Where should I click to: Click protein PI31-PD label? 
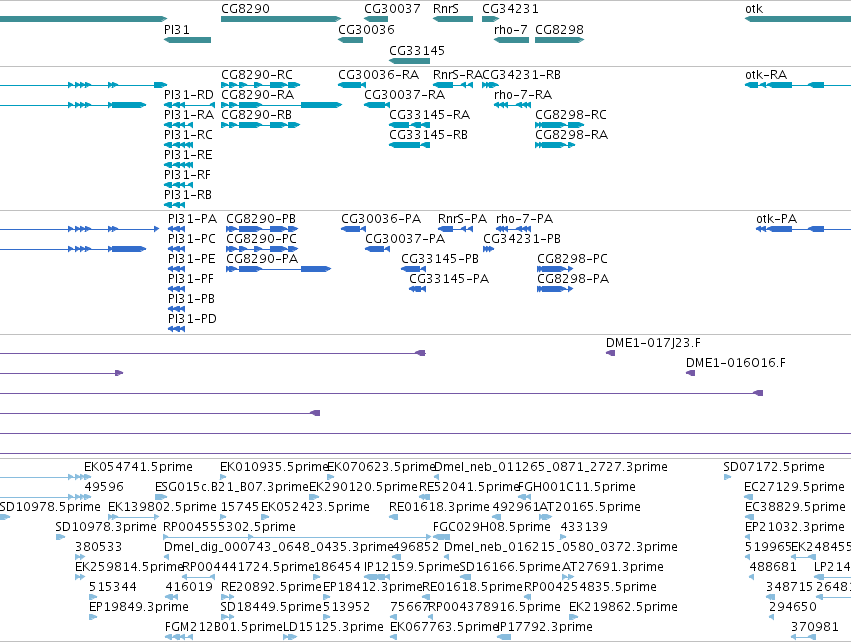pyautogui.click(x=192, y=319)
